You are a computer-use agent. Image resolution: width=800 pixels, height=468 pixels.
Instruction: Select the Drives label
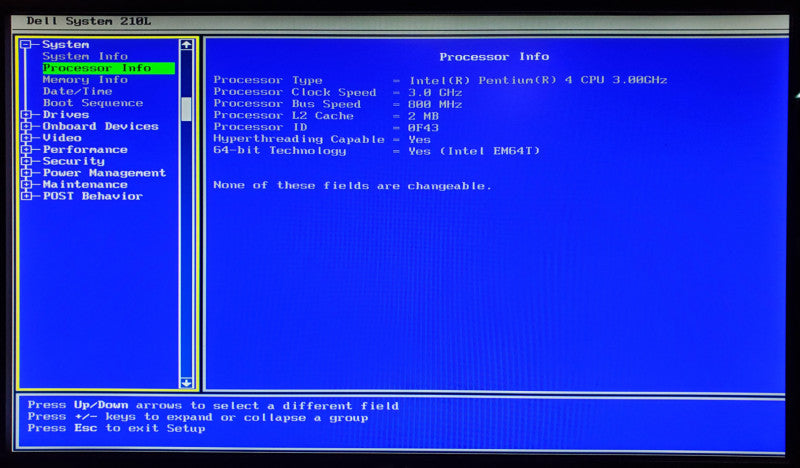tap(66, 114)
